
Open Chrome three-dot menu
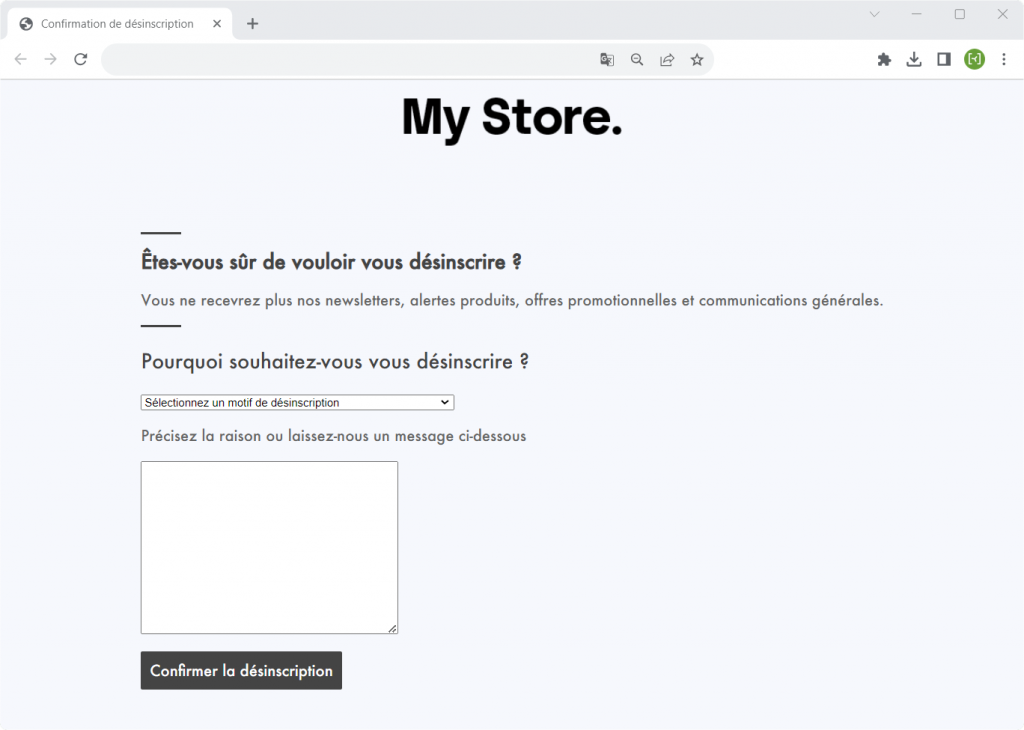1004,59
